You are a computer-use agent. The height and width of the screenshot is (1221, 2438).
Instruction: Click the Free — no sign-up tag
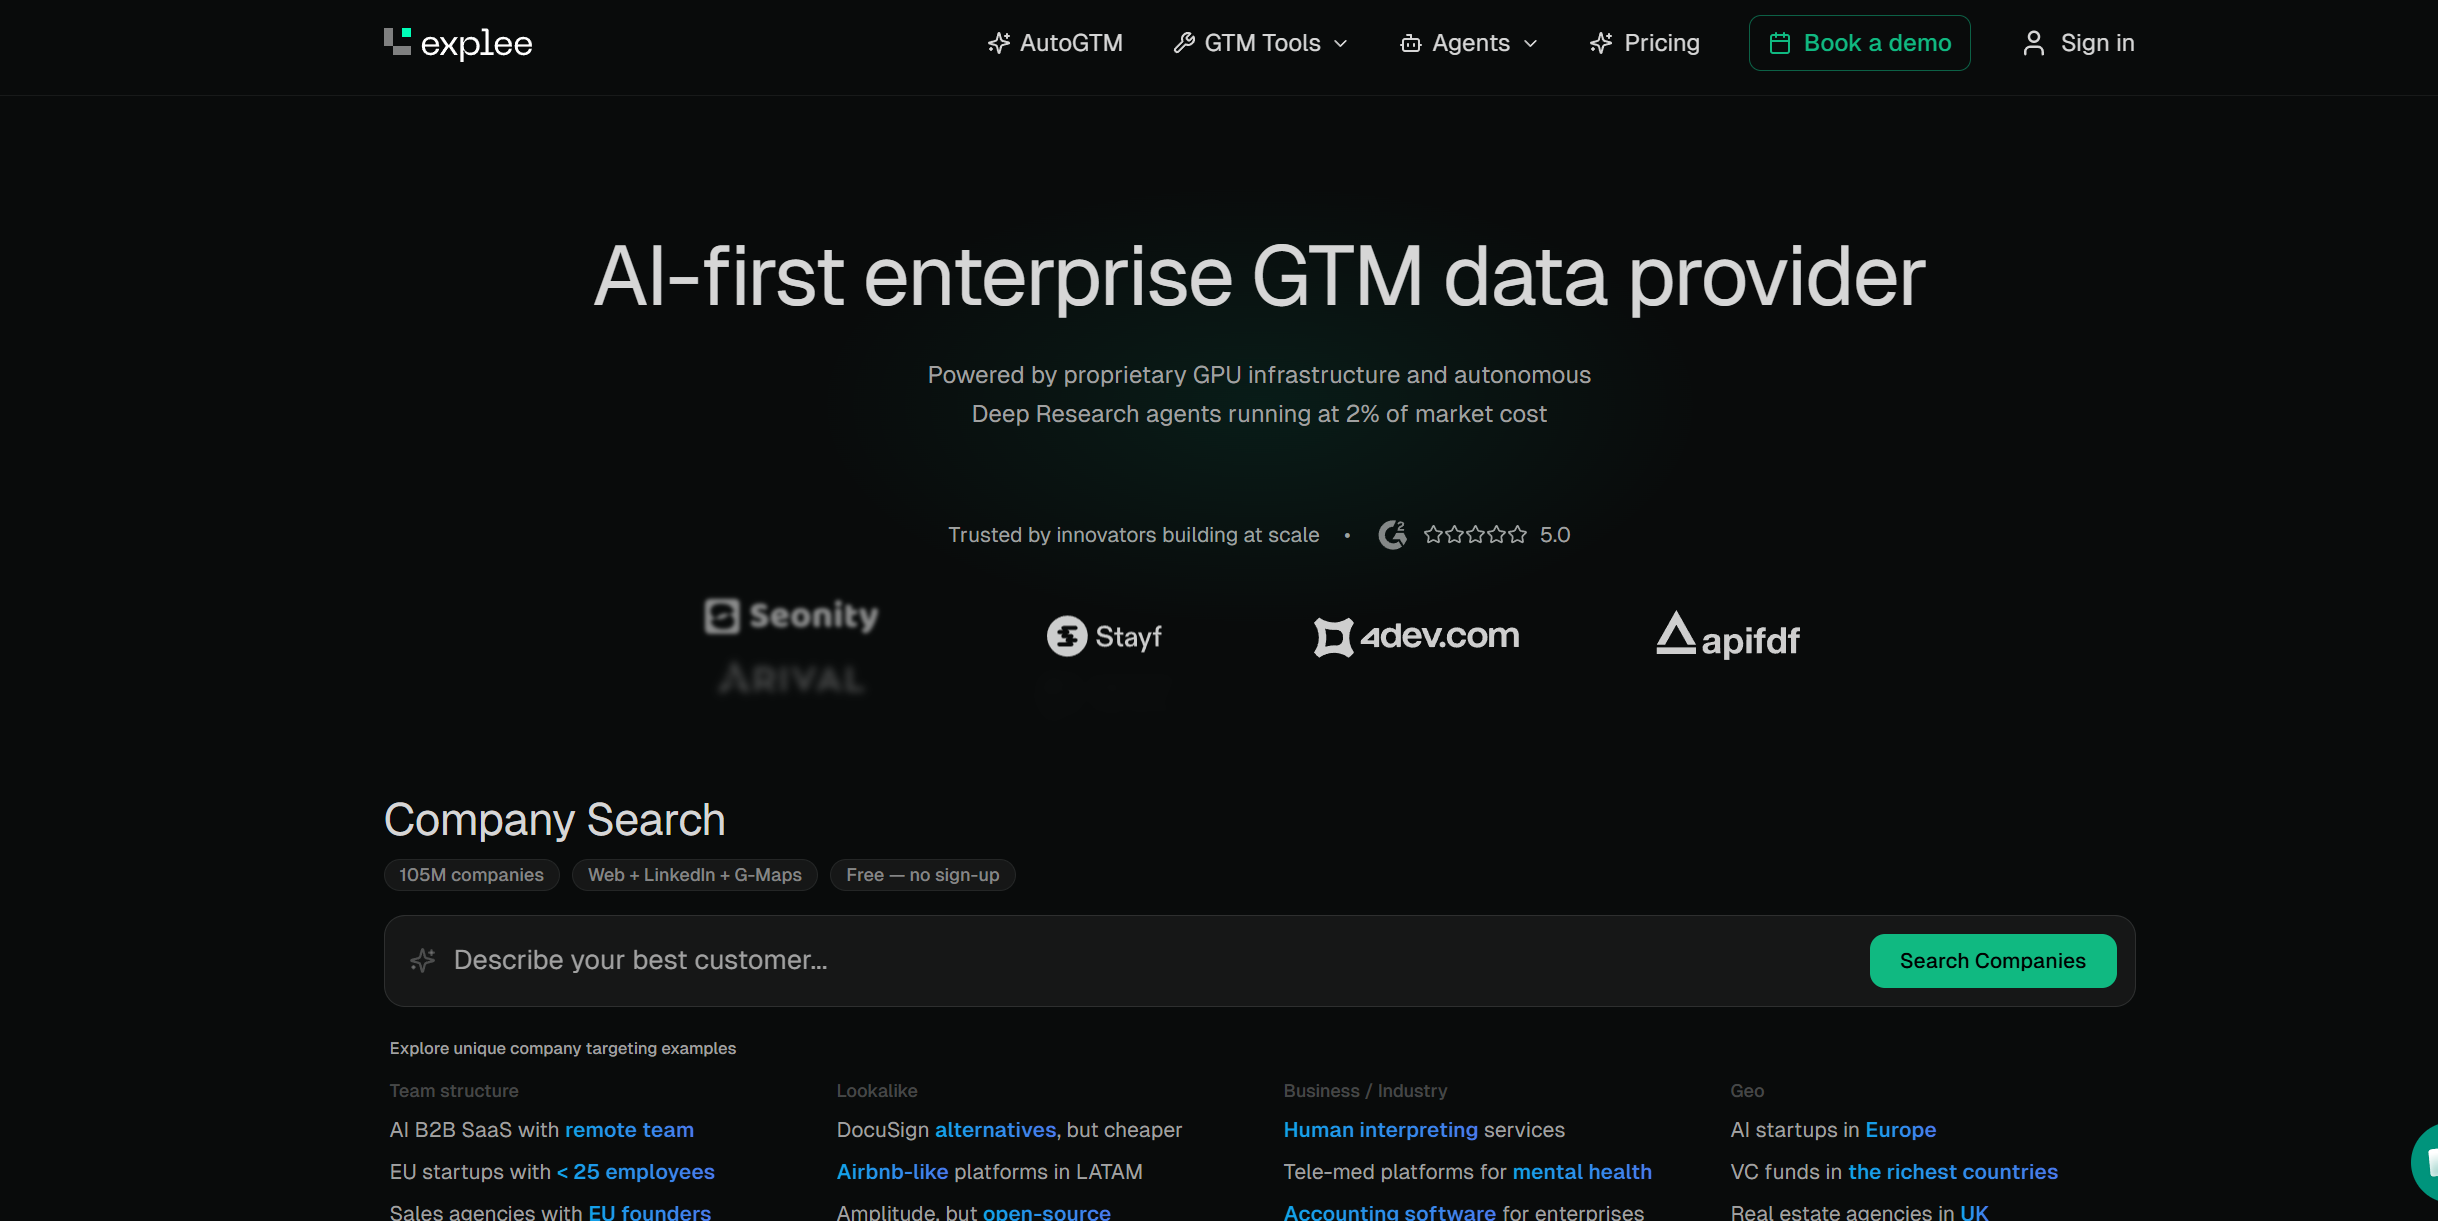(x=922, y=875)
